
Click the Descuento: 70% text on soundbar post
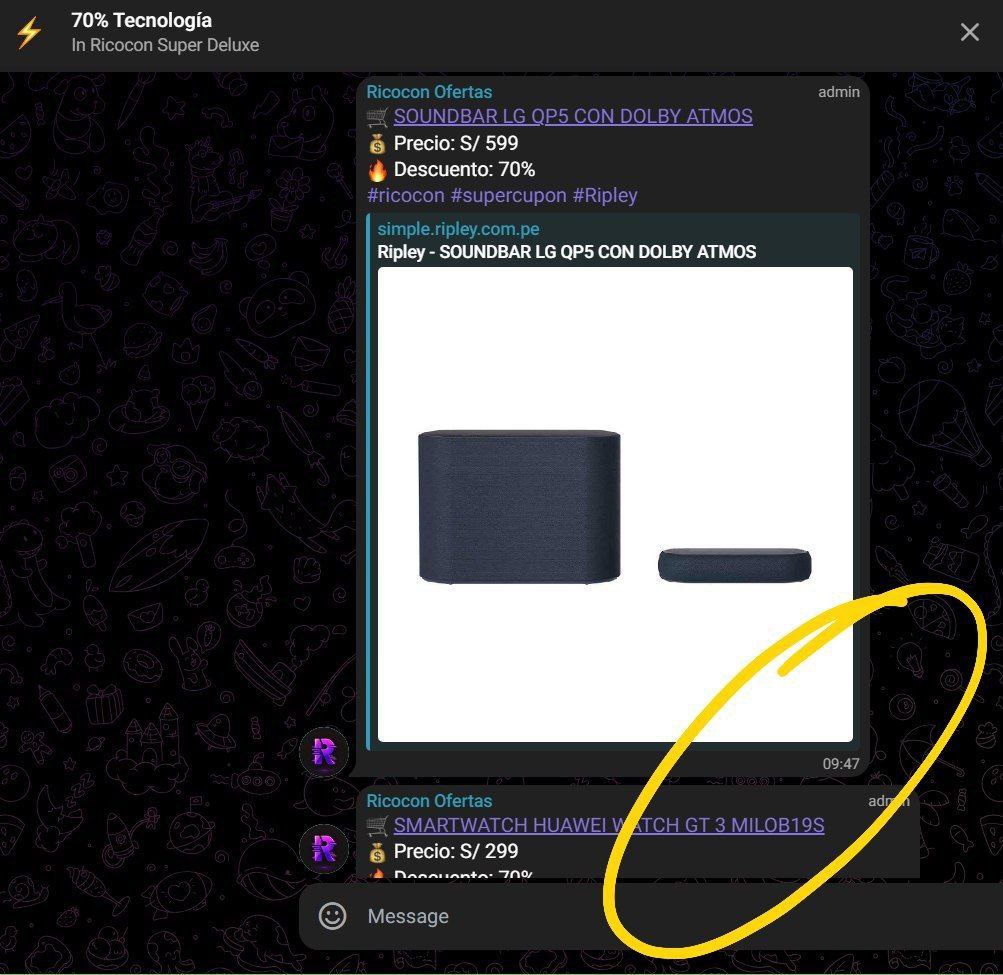coord(464,169)
